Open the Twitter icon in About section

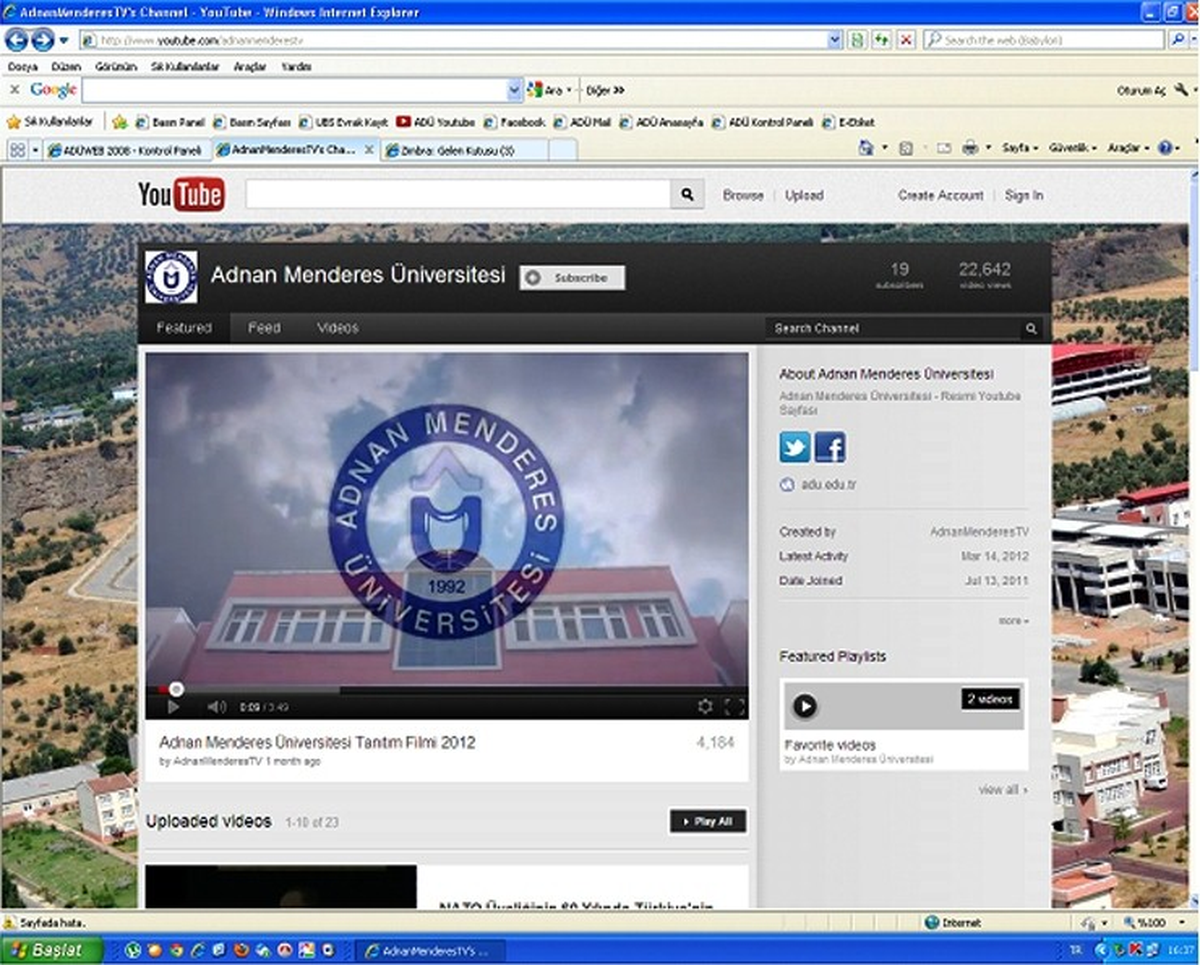795,446
